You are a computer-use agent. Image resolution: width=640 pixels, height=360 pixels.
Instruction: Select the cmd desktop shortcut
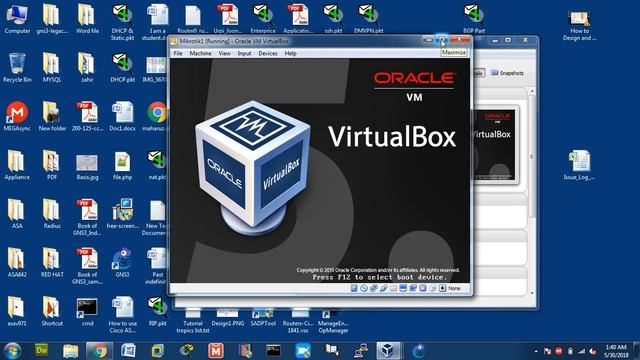tap(87, 312)
